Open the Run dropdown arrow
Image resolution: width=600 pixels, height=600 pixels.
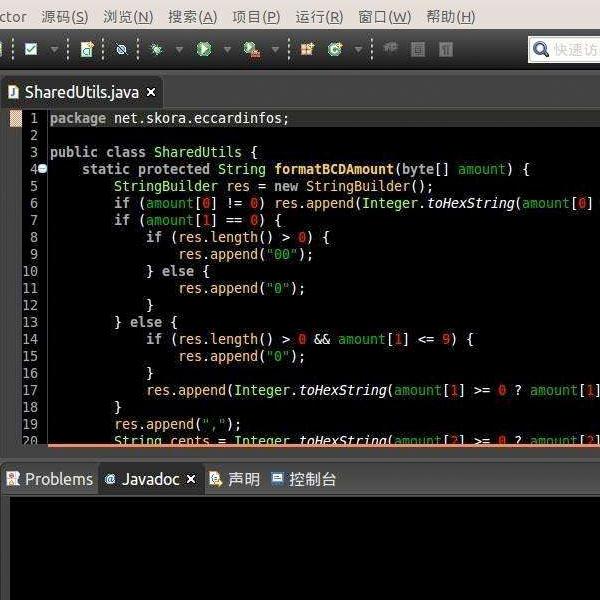227,49
